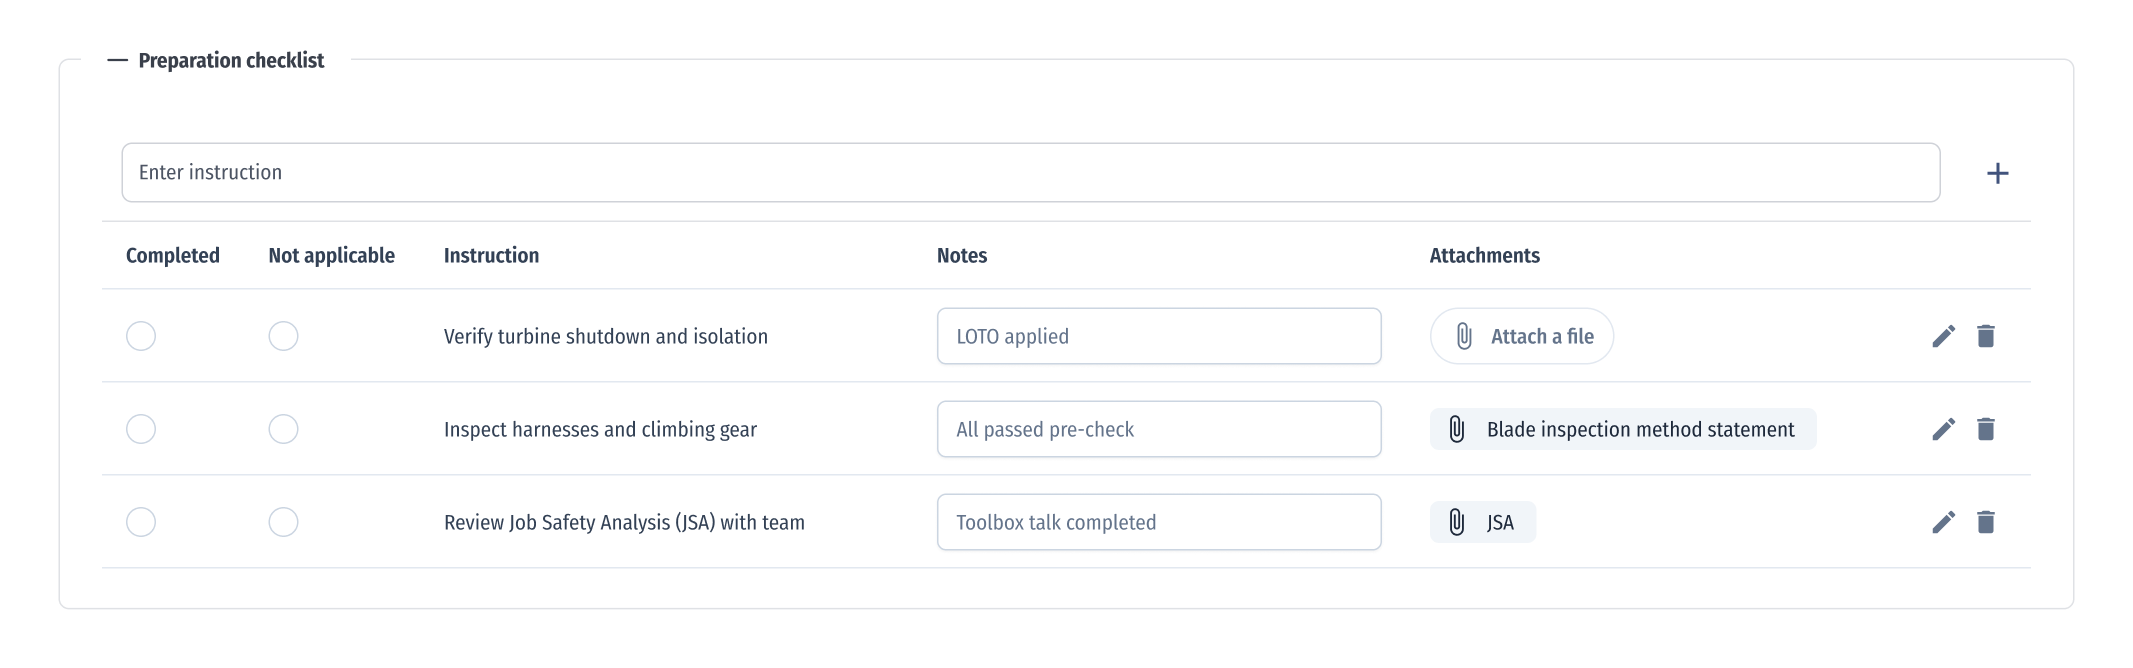Click the Attach a file button

pyautogui.click(x=1521, y=336)
